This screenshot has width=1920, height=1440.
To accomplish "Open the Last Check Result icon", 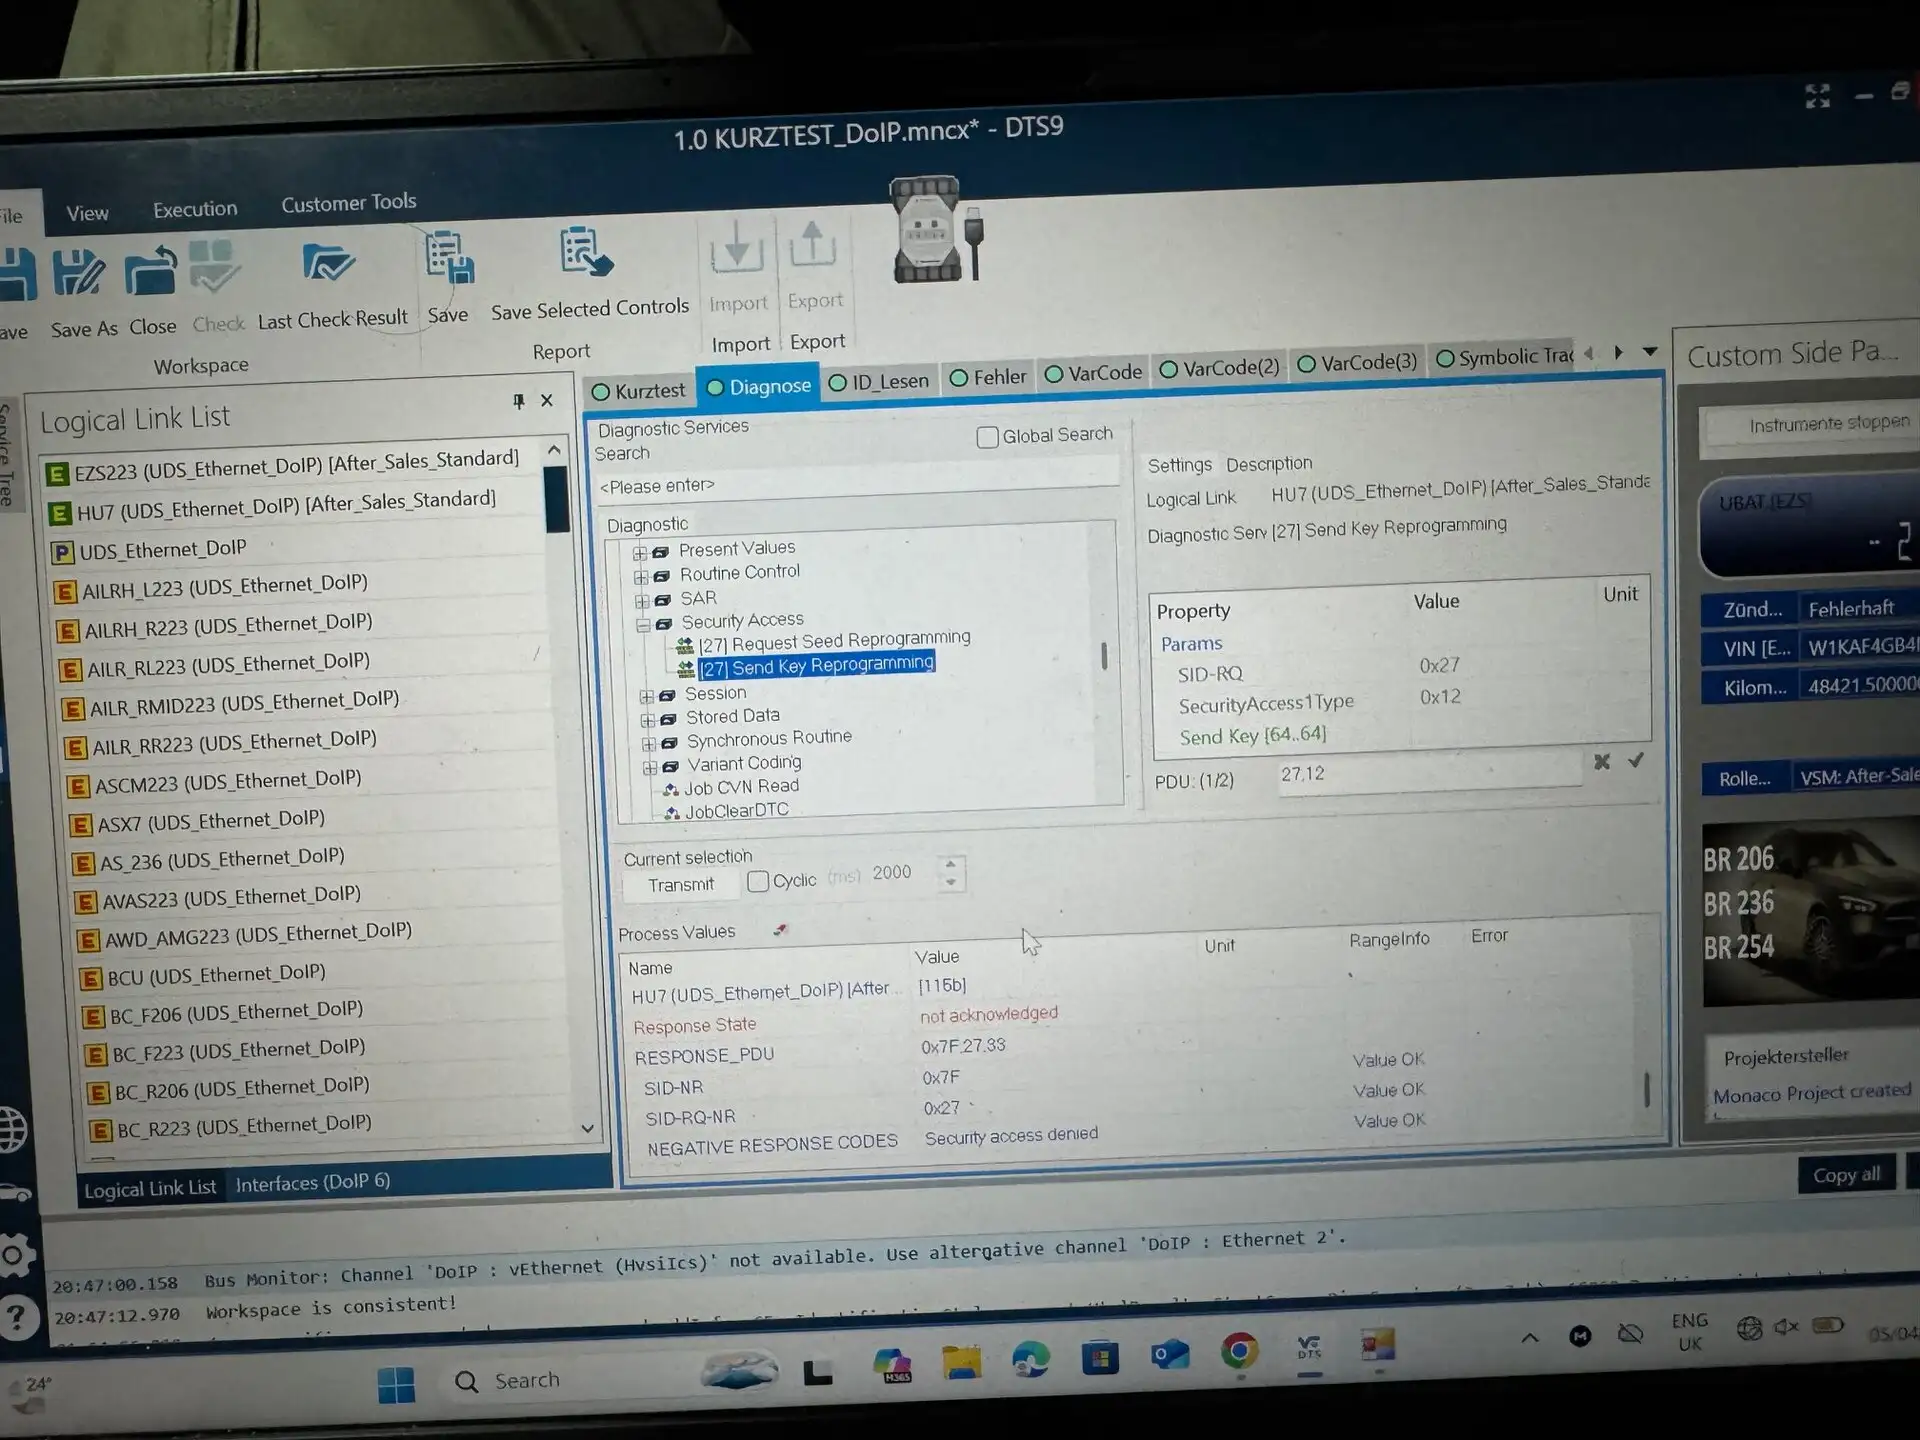I will tap(328, 263).
